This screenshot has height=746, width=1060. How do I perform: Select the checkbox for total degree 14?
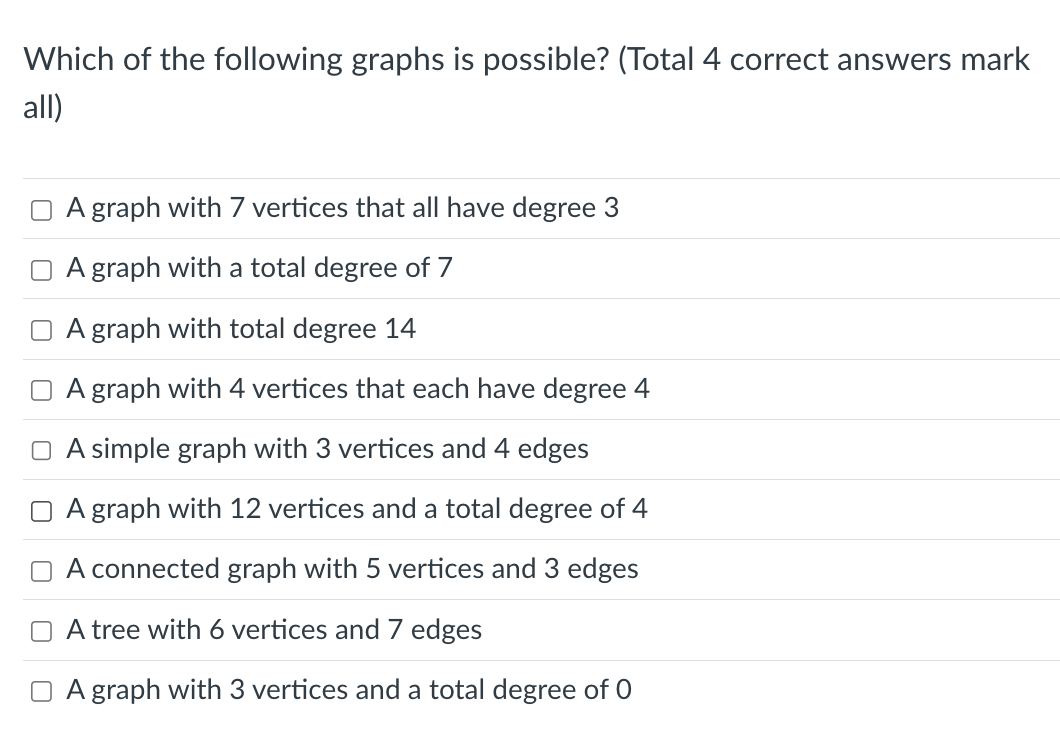click(x=41, y=329)
